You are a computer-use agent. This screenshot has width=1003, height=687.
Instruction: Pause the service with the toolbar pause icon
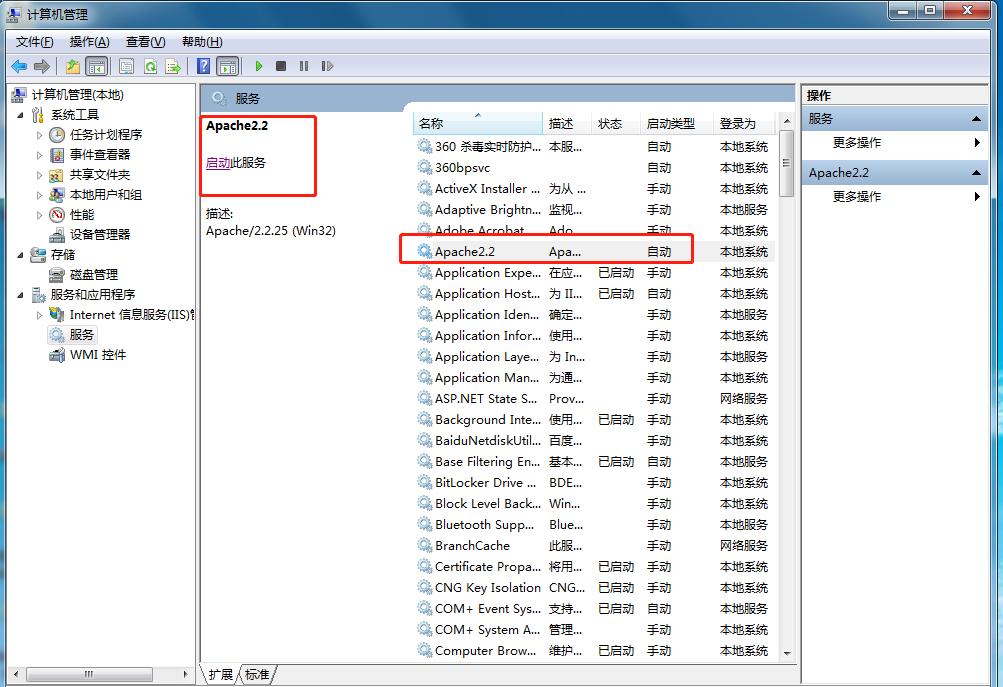[x=306, y=66]
